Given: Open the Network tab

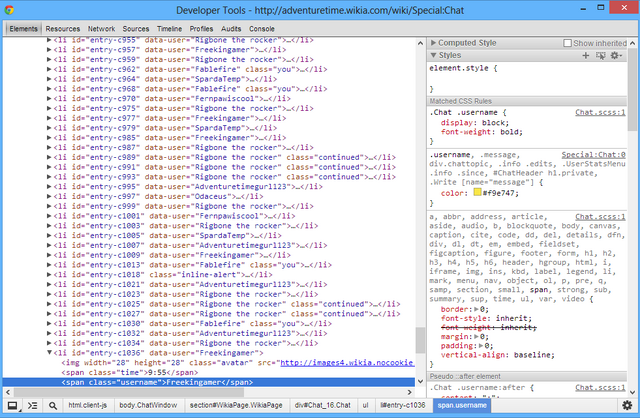Looking at the screenshot, I should coord(101,29).
